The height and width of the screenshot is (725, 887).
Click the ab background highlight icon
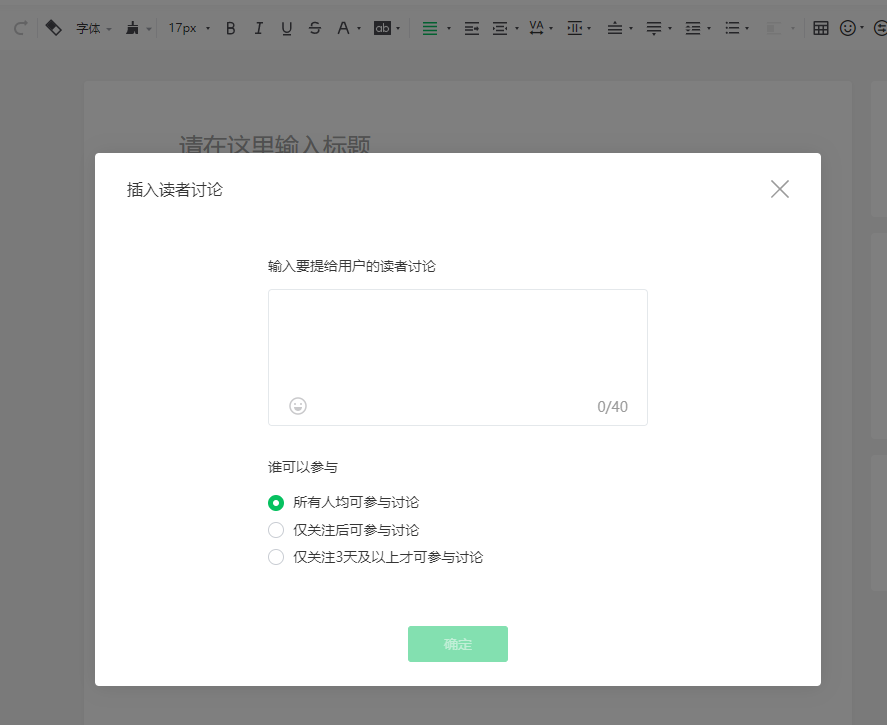pos(382,28)
